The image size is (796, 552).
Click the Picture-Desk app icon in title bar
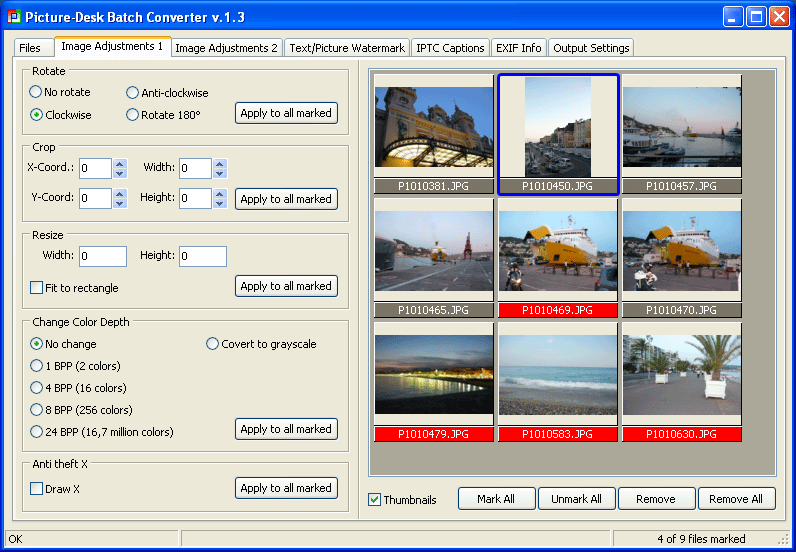pos(13,17)
